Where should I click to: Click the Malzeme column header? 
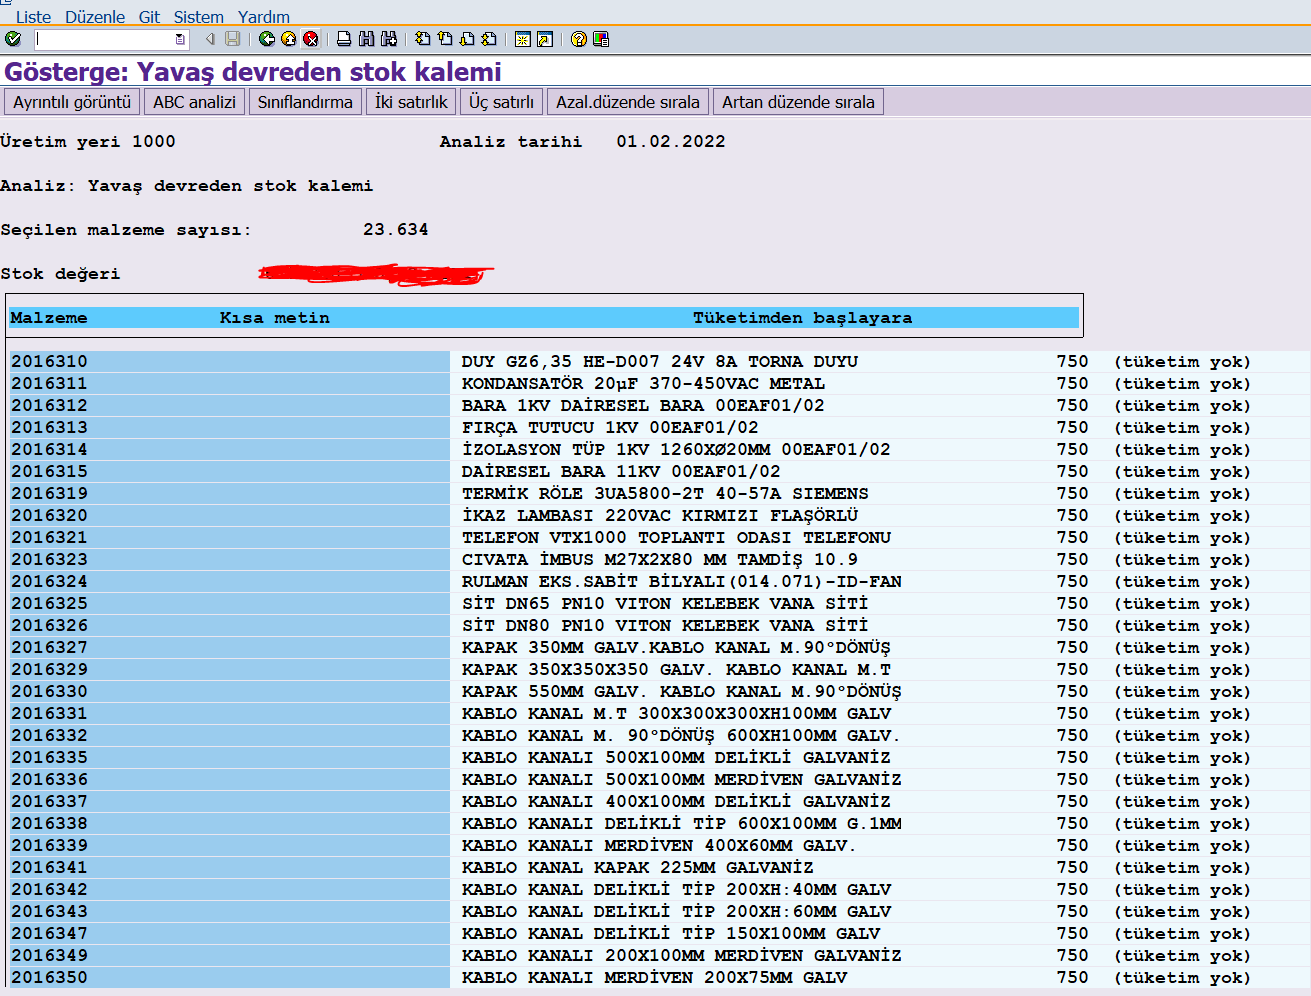[x=49, y=318]
